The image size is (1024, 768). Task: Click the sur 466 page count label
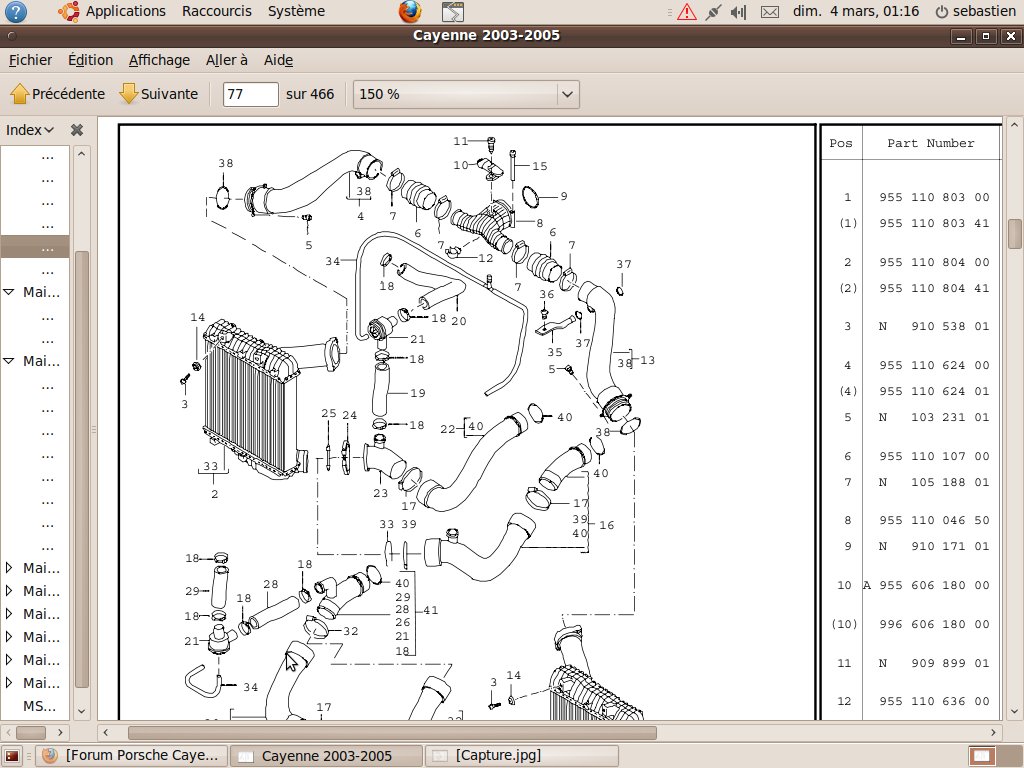pos(310,94)
